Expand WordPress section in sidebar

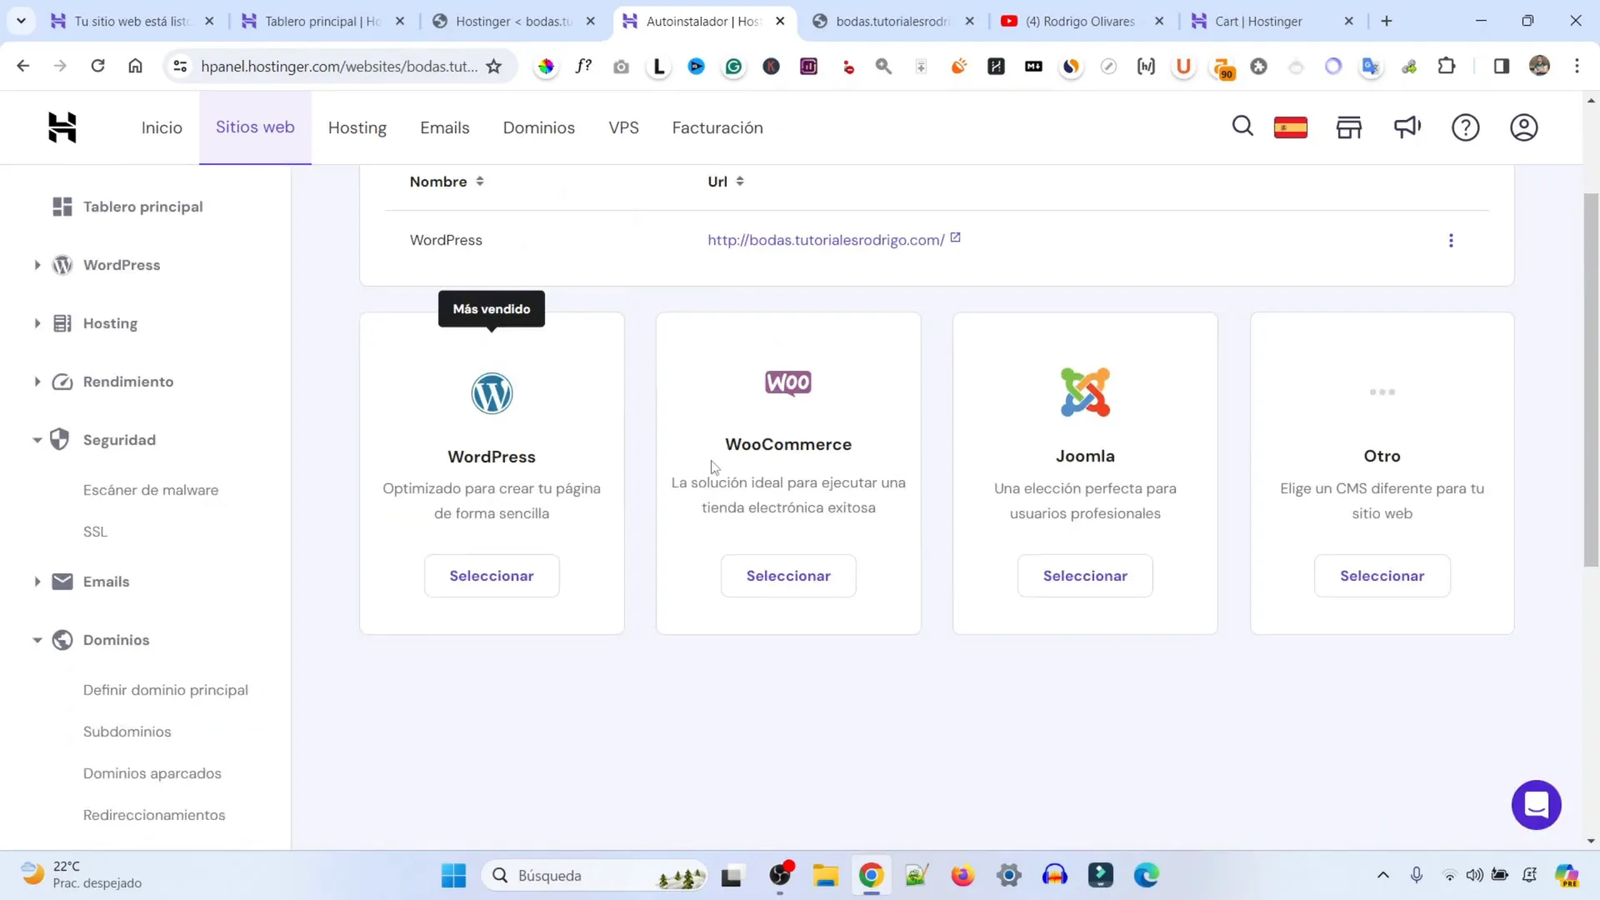pos(37,265)
